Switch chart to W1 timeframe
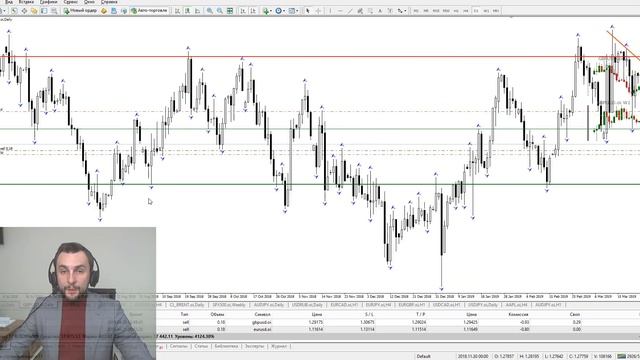 point(486,11)
